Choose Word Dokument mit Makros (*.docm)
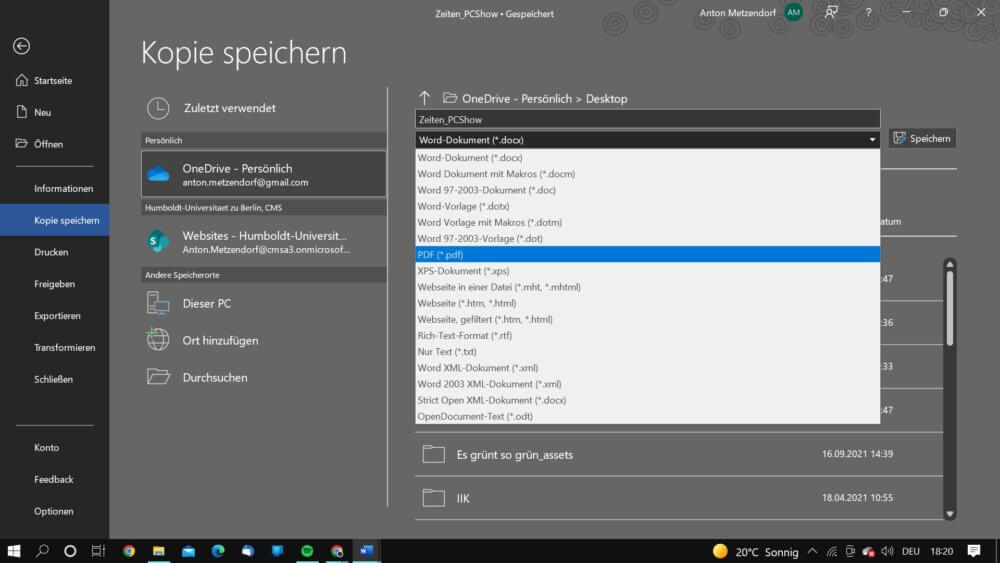The height and width of the screenshot is (563, 1000). 647,173
